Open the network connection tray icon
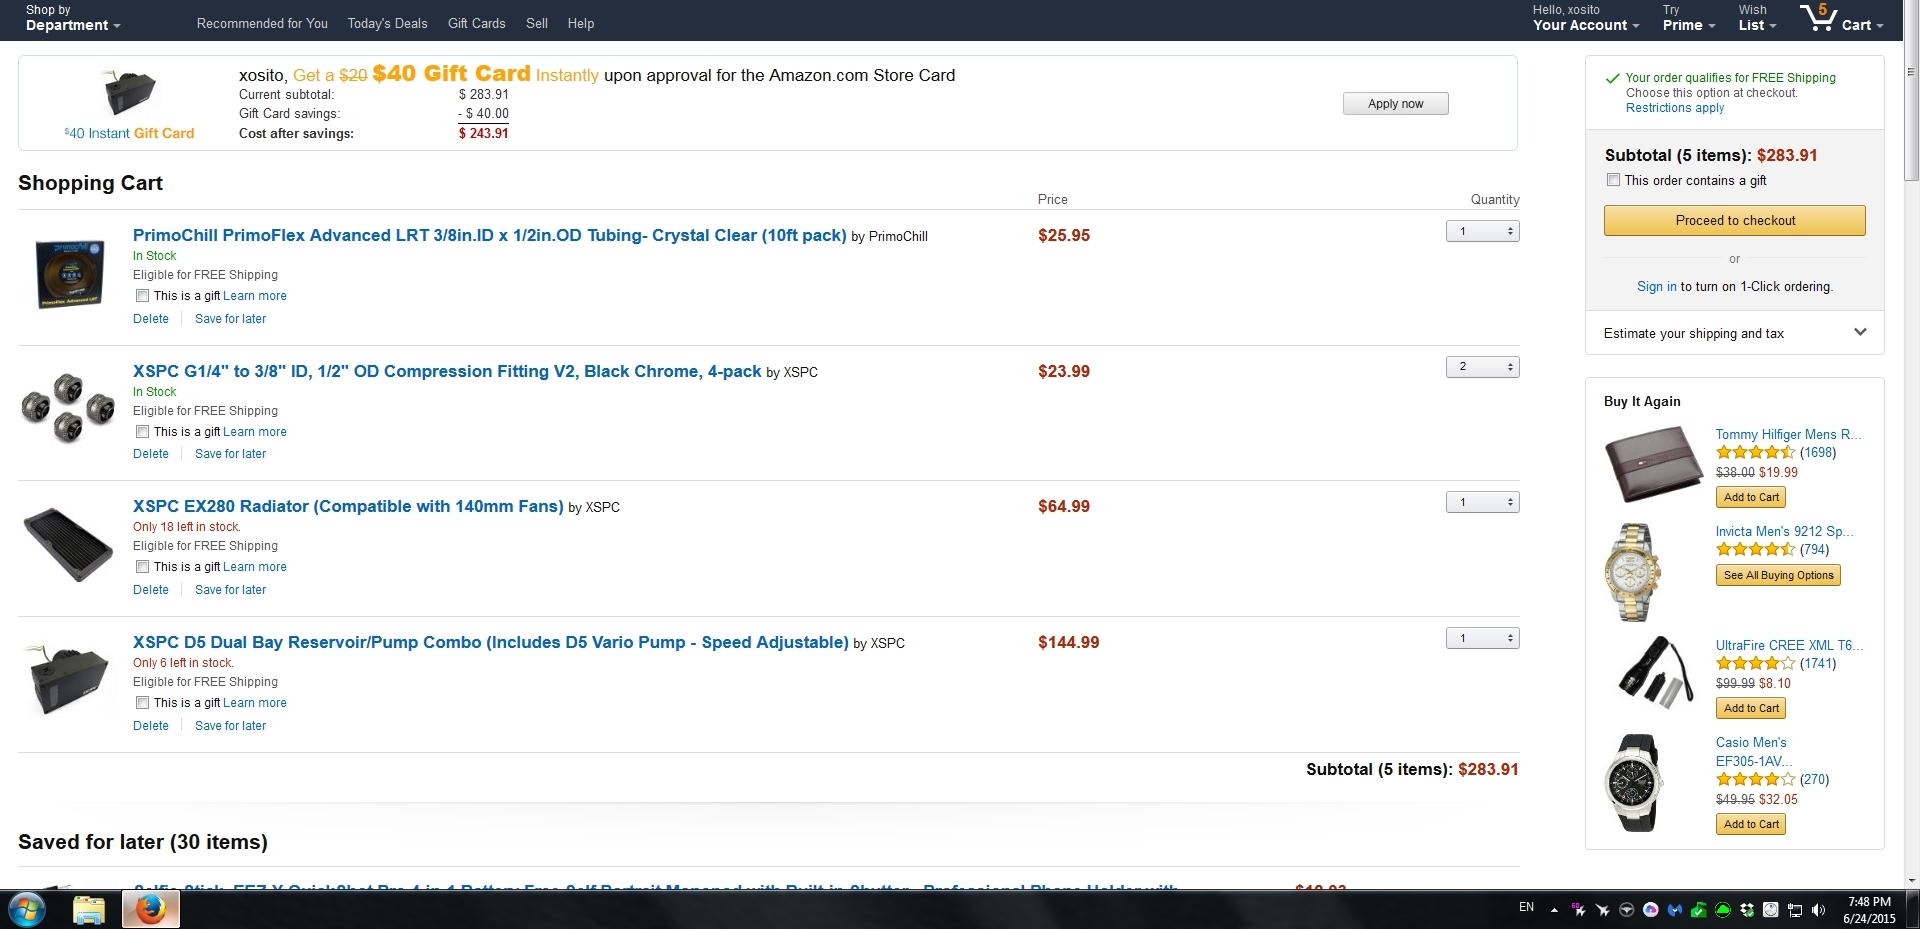This screenshot has width=1920, height=929. point(1795,910)
